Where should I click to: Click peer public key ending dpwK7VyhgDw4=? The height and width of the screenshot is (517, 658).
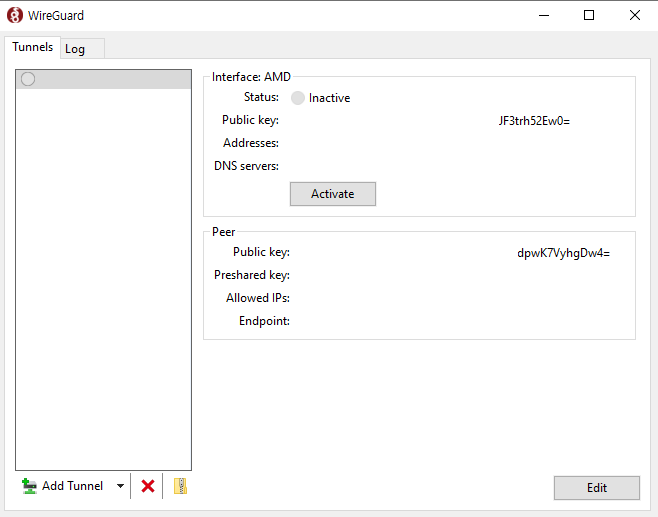(x=563, y=253)
